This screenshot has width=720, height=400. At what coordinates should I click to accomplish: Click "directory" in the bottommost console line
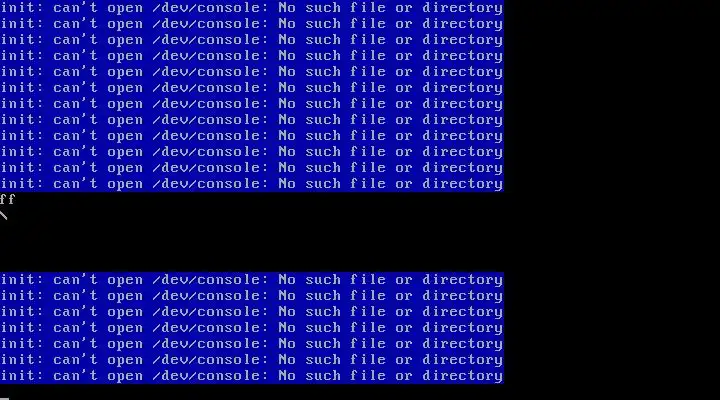click(462, 376)
